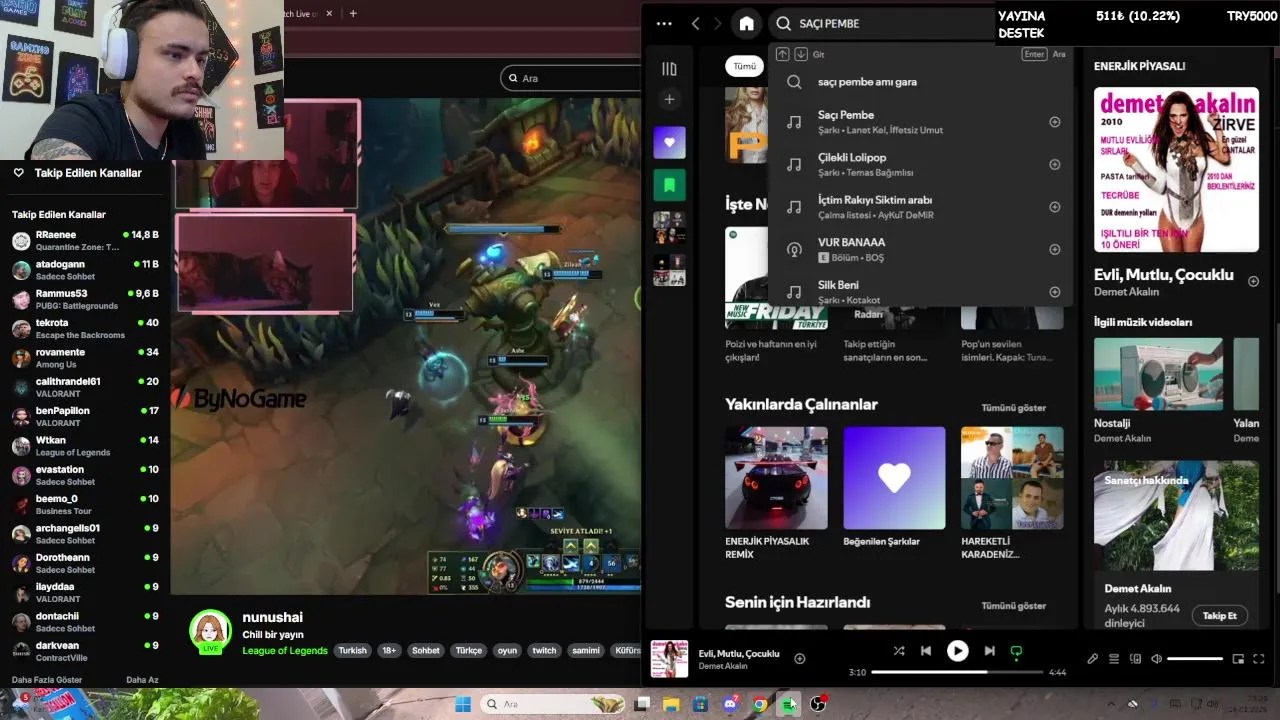The image size is (1280, 720).
Task: Open OBS Studio from the taskbar
Action: pyautogui.click(x=818, y=704)
